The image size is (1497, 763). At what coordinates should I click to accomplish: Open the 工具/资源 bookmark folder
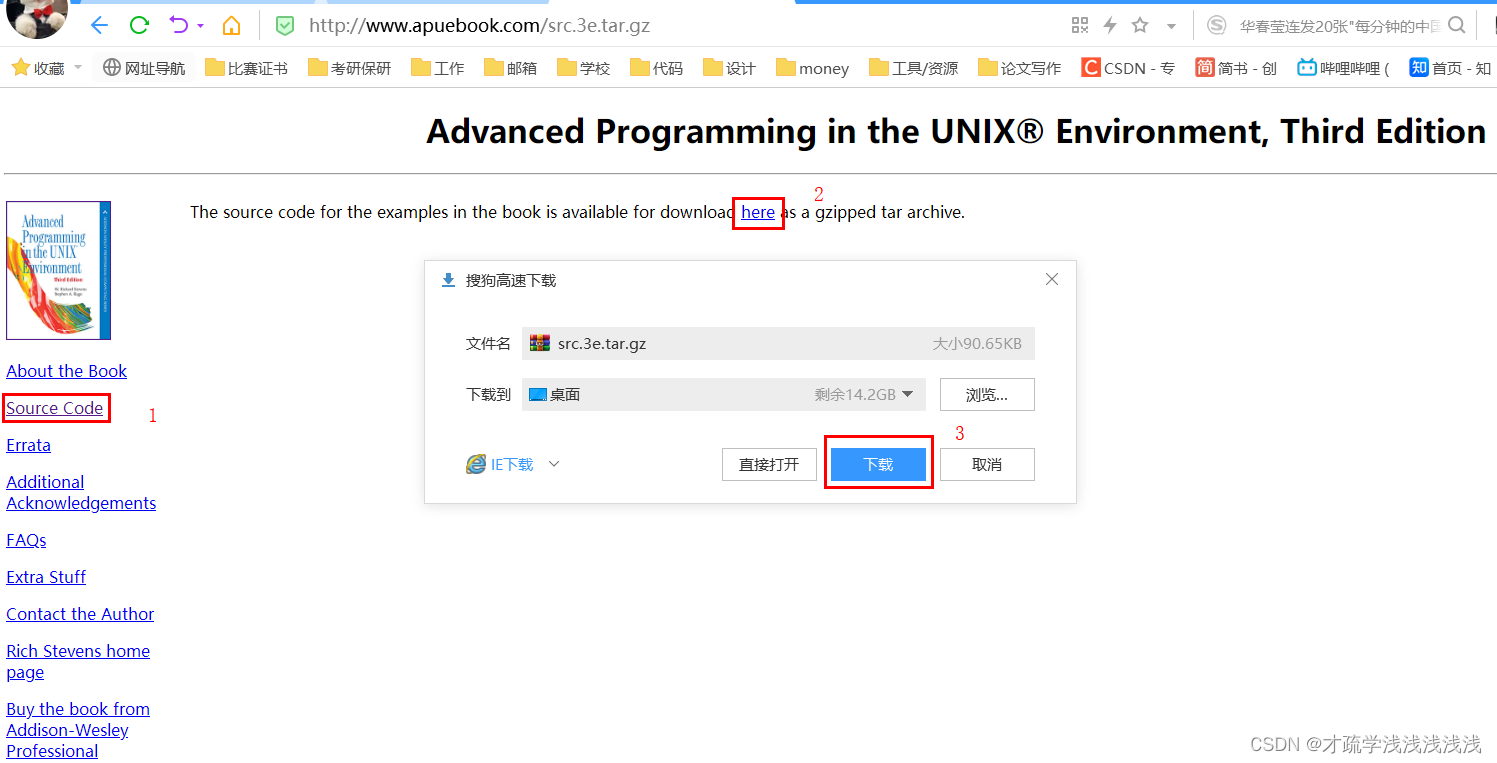pos(913,68)
